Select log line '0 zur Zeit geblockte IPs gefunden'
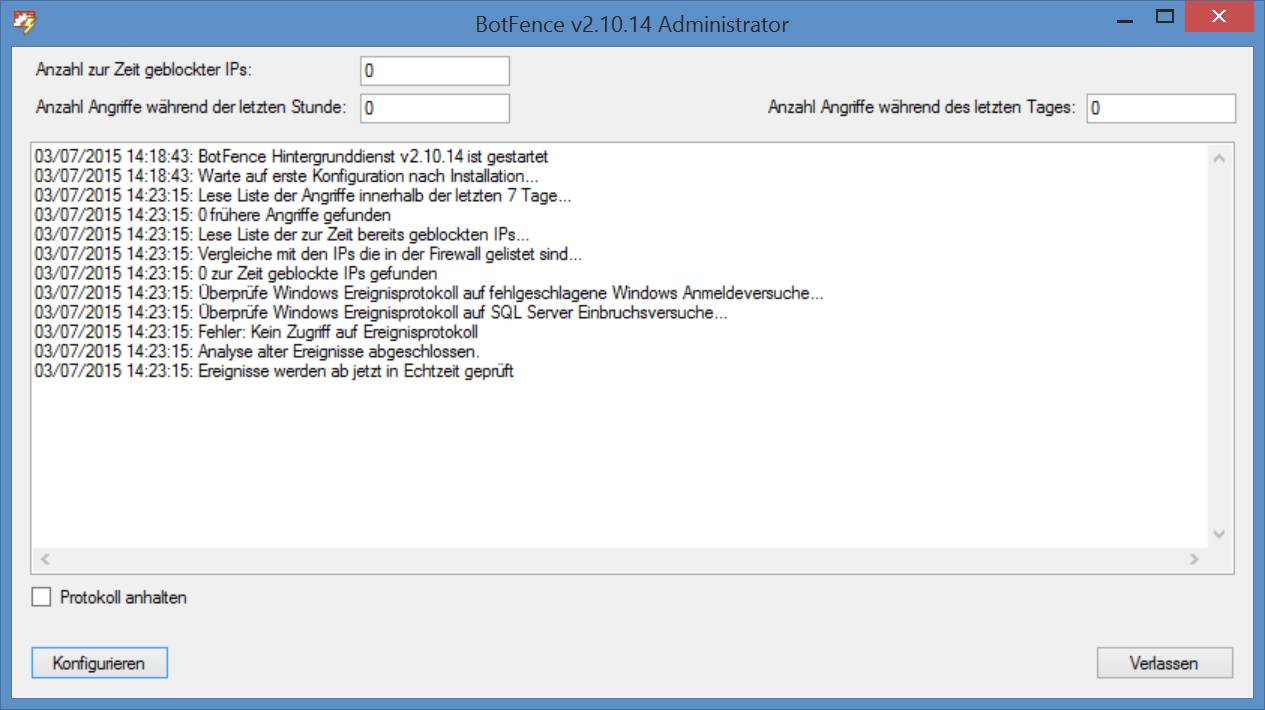 point(235,273)
